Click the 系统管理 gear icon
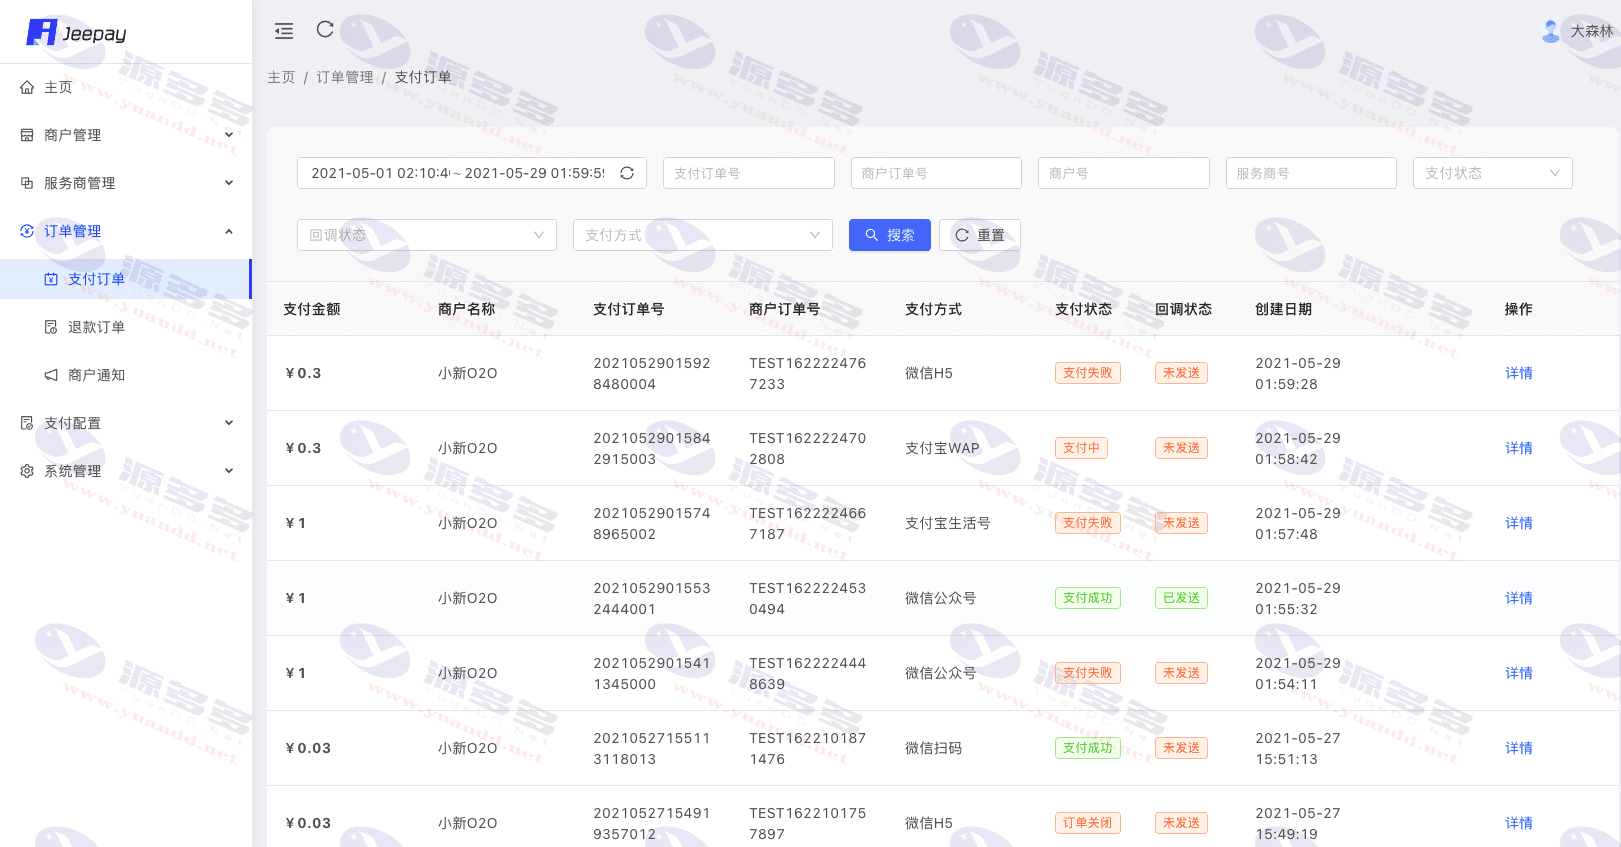This screenshot has width=1621, height=847. coord(27,471)
